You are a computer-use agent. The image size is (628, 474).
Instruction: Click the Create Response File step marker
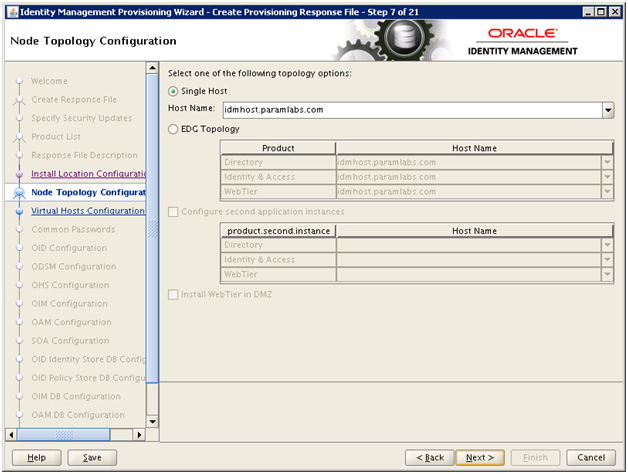[19, 100]
